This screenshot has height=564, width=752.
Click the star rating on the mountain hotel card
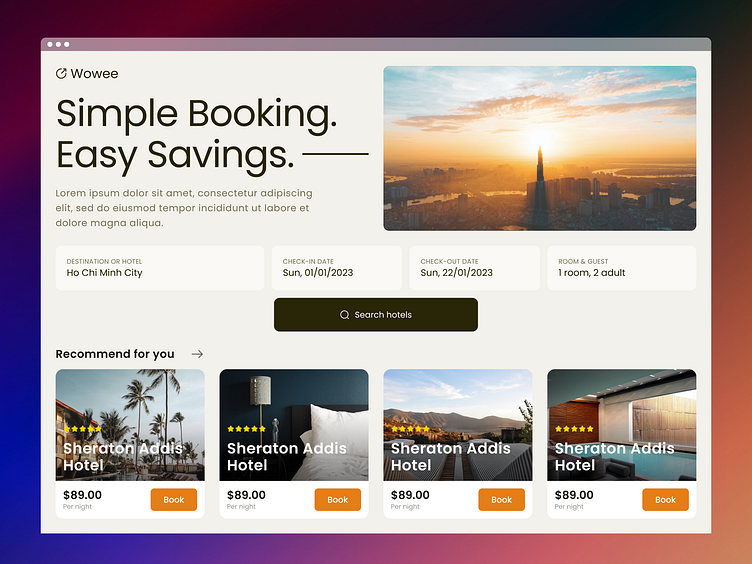coord(411,429)
